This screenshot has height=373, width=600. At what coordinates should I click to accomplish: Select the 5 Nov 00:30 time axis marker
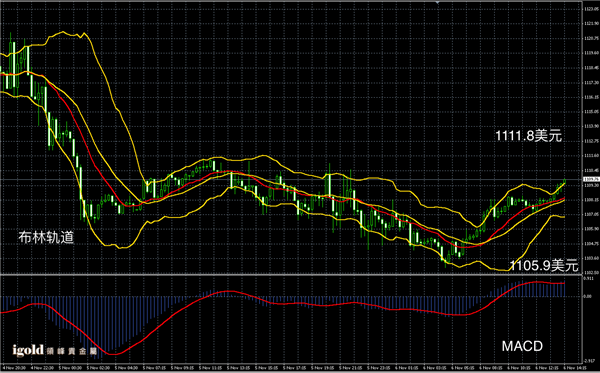pos(71,368)
